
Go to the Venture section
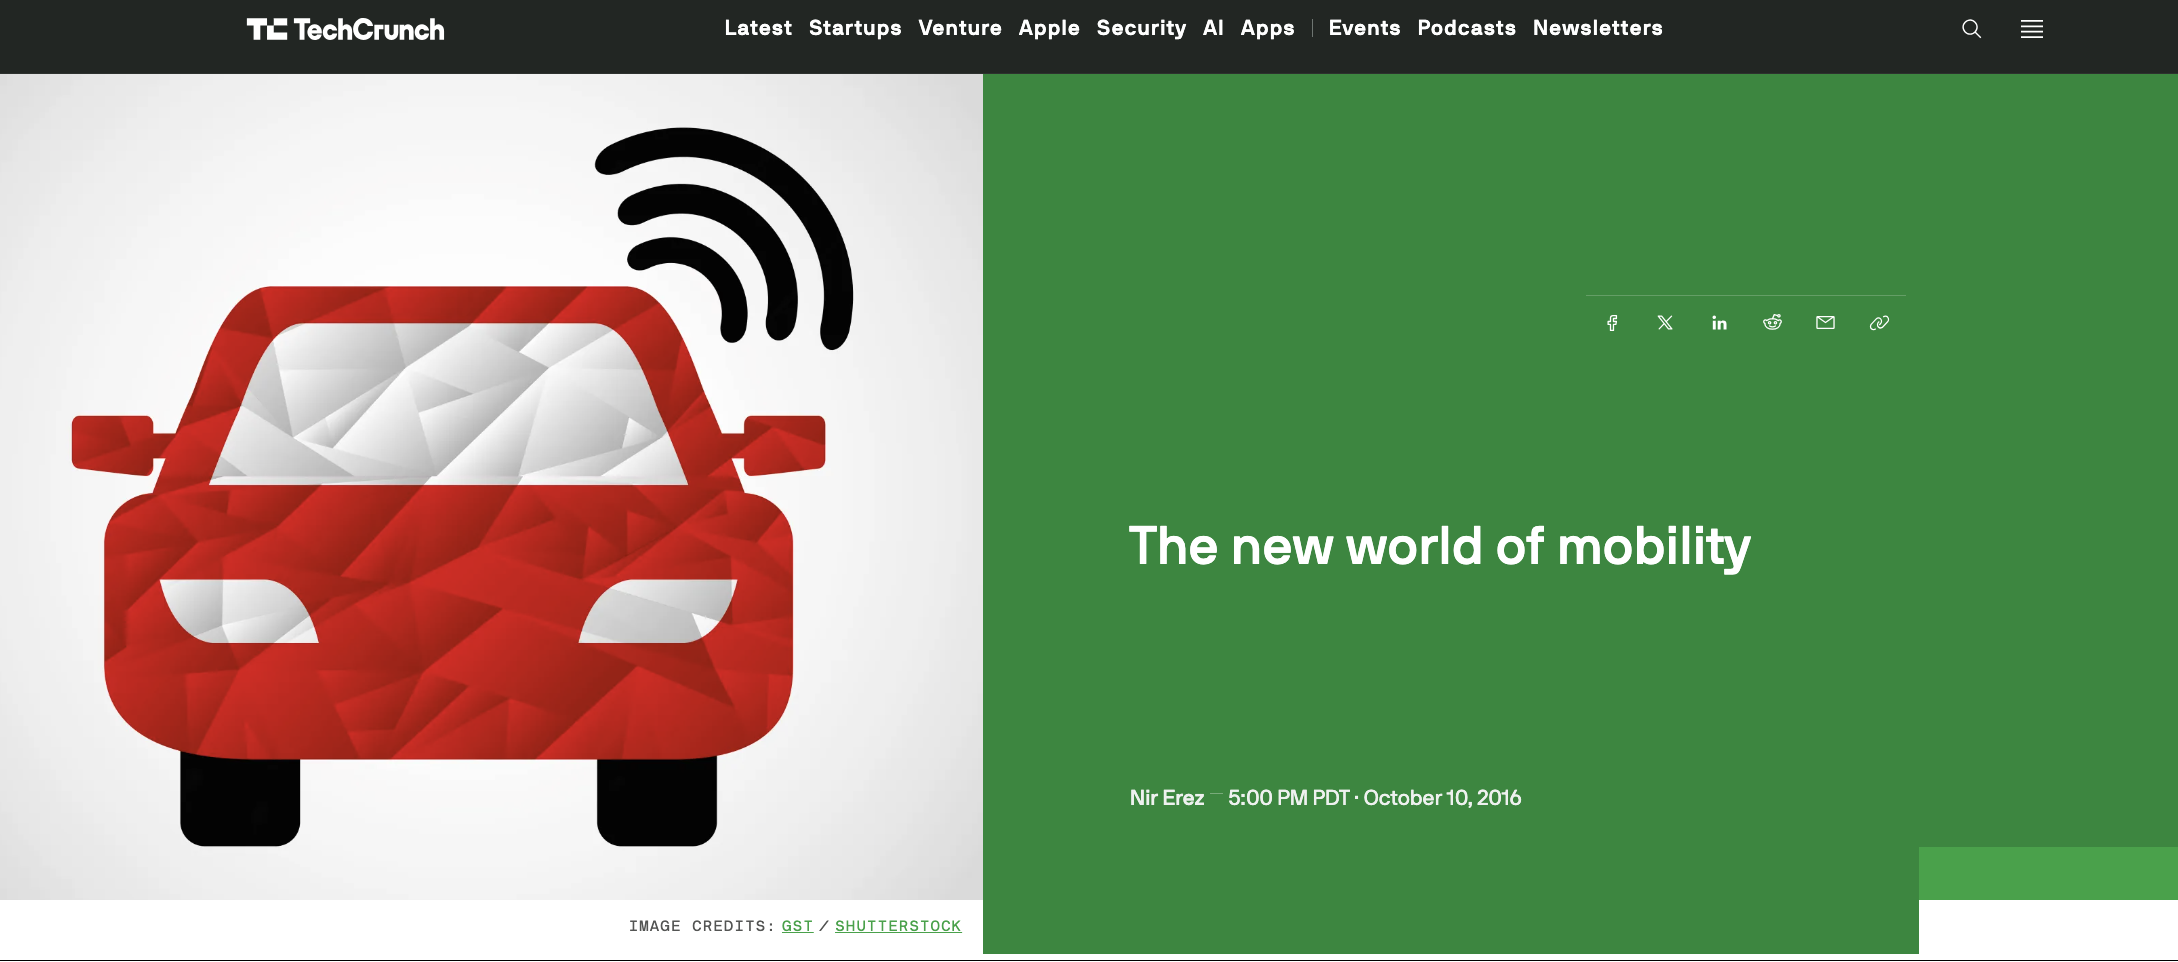pyautogui.click(x=959, y=29)
